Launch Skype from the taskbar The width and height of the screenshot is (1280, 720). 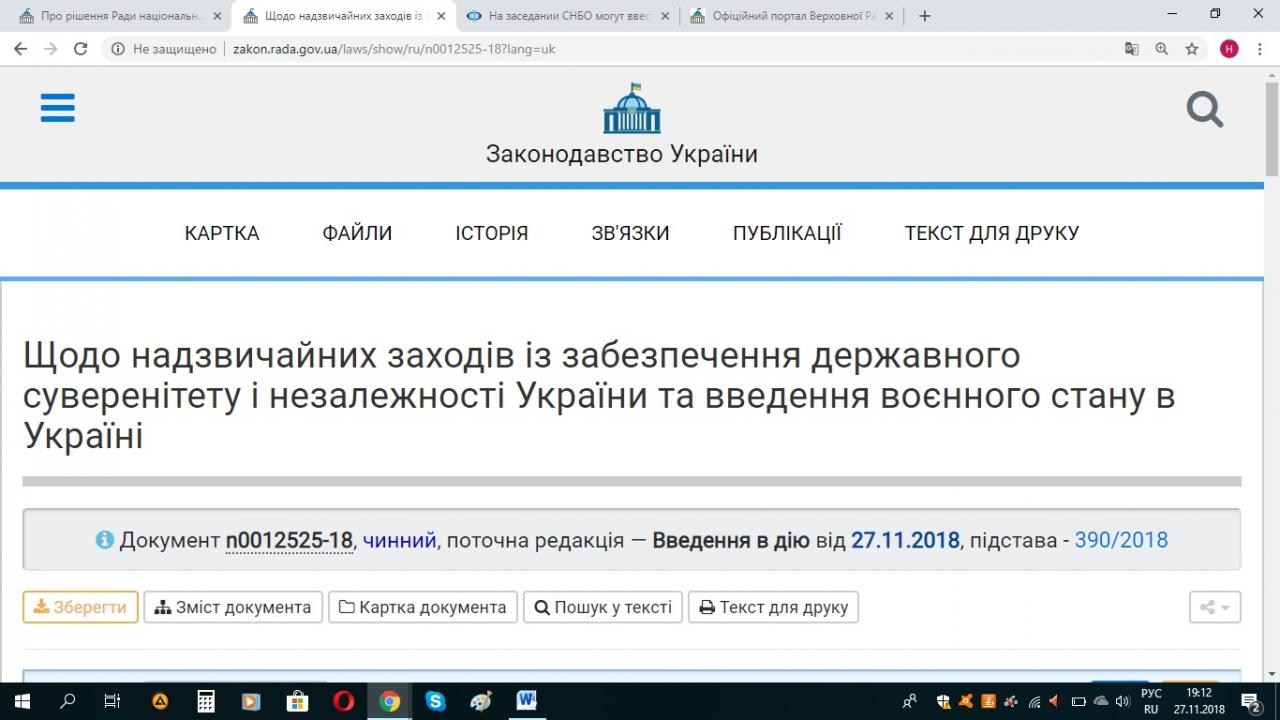pyautogui.click(x=435, y=701)
